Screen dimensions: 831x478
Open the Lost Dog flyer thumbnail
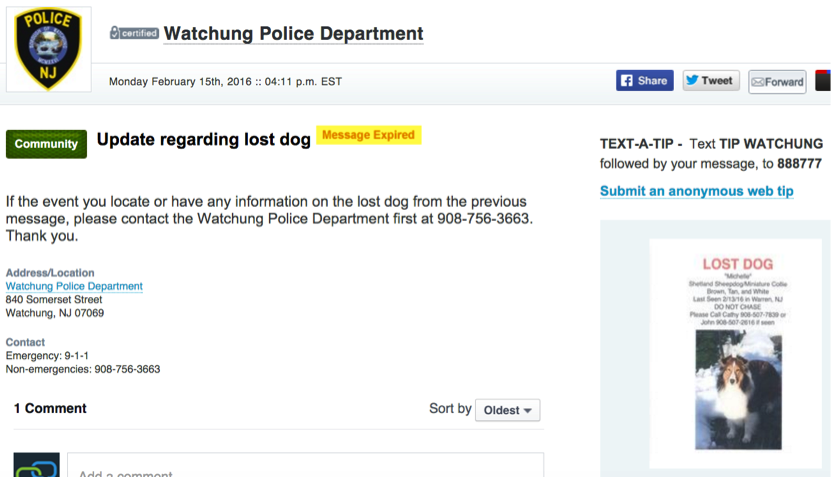click(736, 353)
